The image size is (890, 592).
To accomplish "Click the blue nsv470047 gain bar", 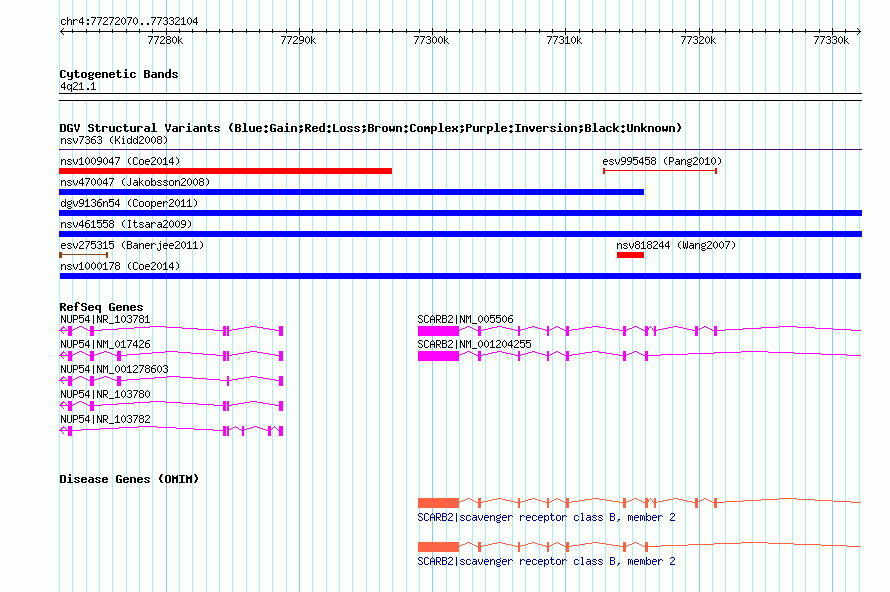I will (x=351, y=192).
